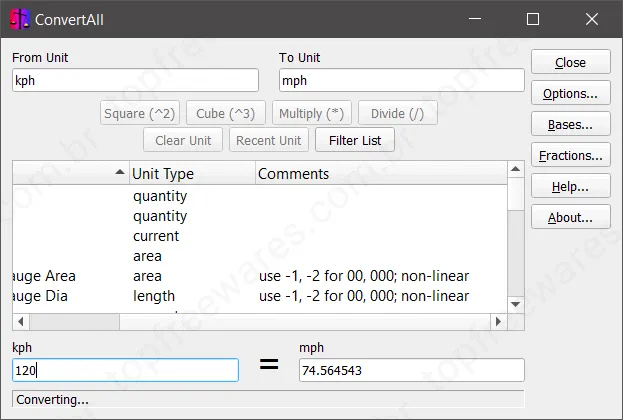Click the horizontal scrollbar thumb of unit list
The width and height of the screenshot is (623, 420).
pos(74,321)
